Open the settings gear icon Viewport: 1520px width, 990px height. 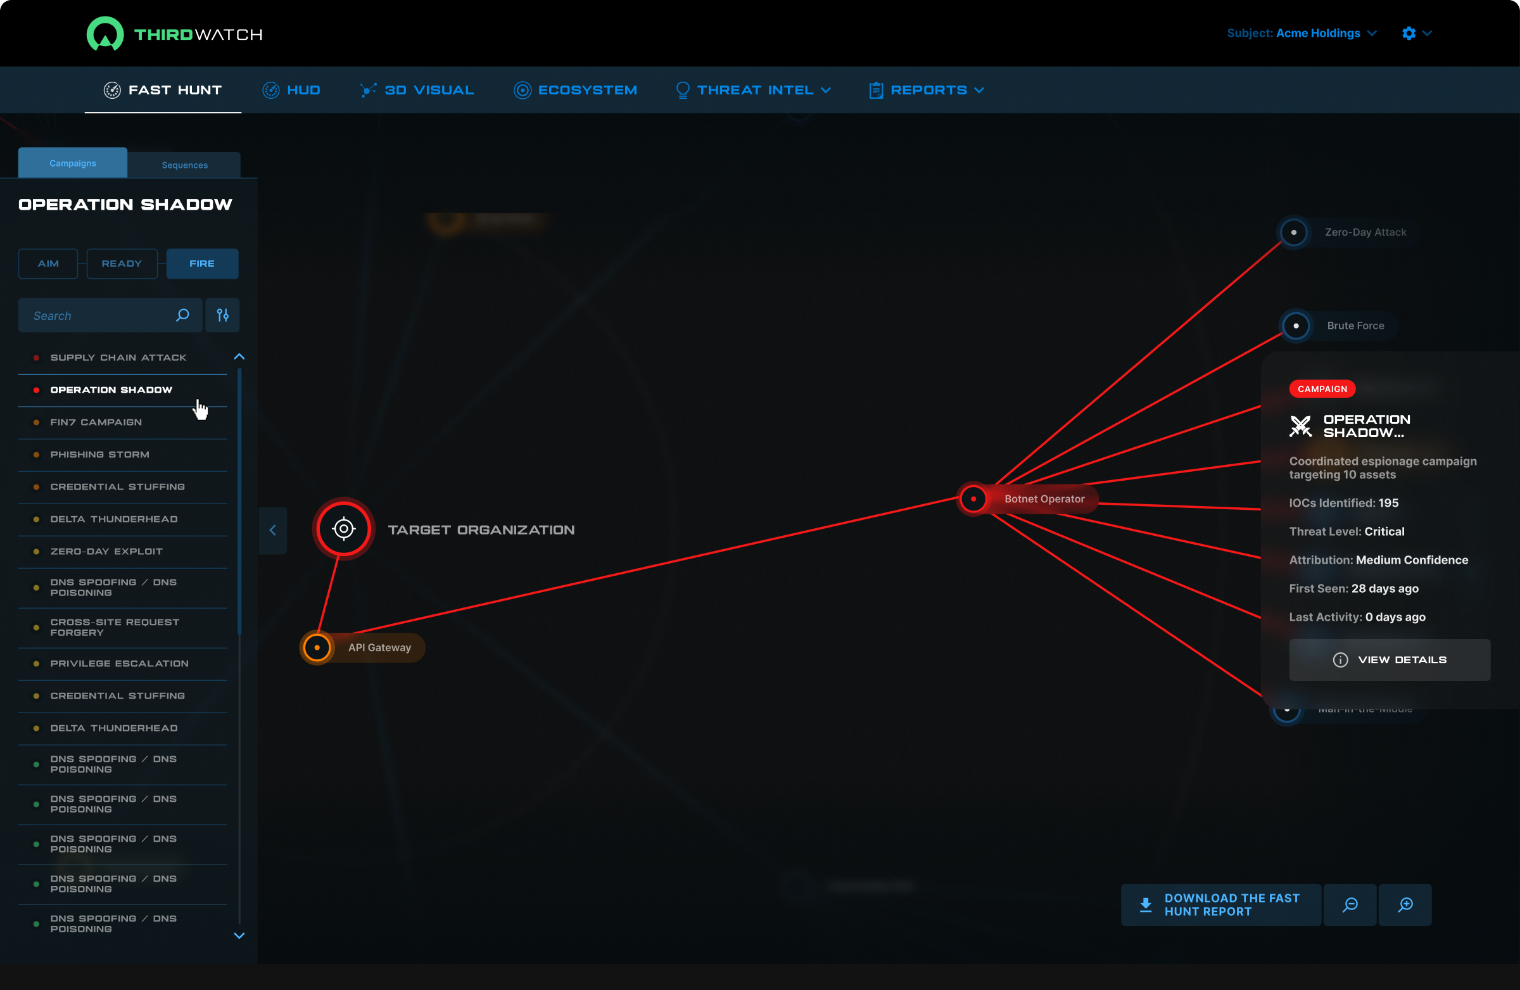[1409, 33]
